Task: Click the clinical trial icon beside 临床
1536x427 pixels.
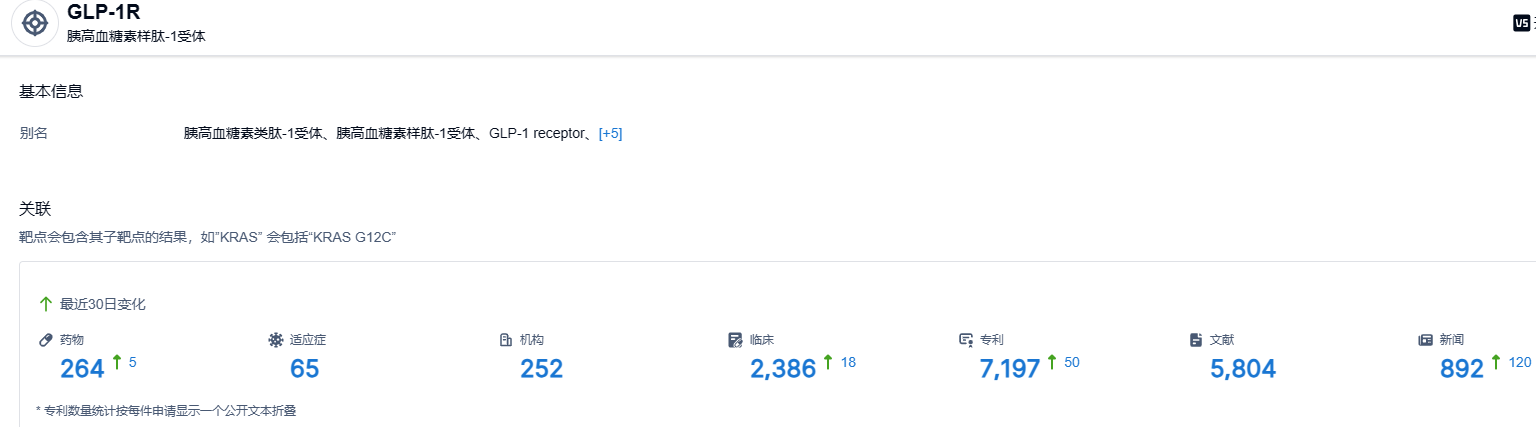Action: click(x=736, y=340)
